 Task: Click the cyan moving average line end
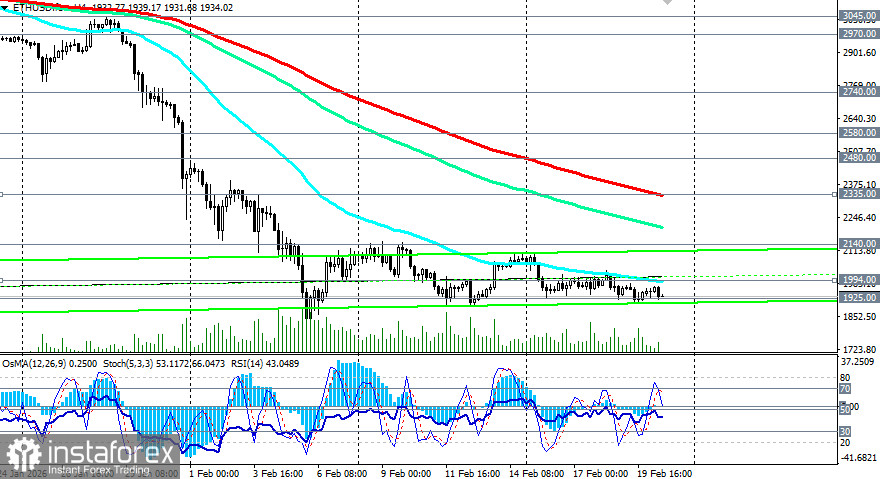(662, 281)
